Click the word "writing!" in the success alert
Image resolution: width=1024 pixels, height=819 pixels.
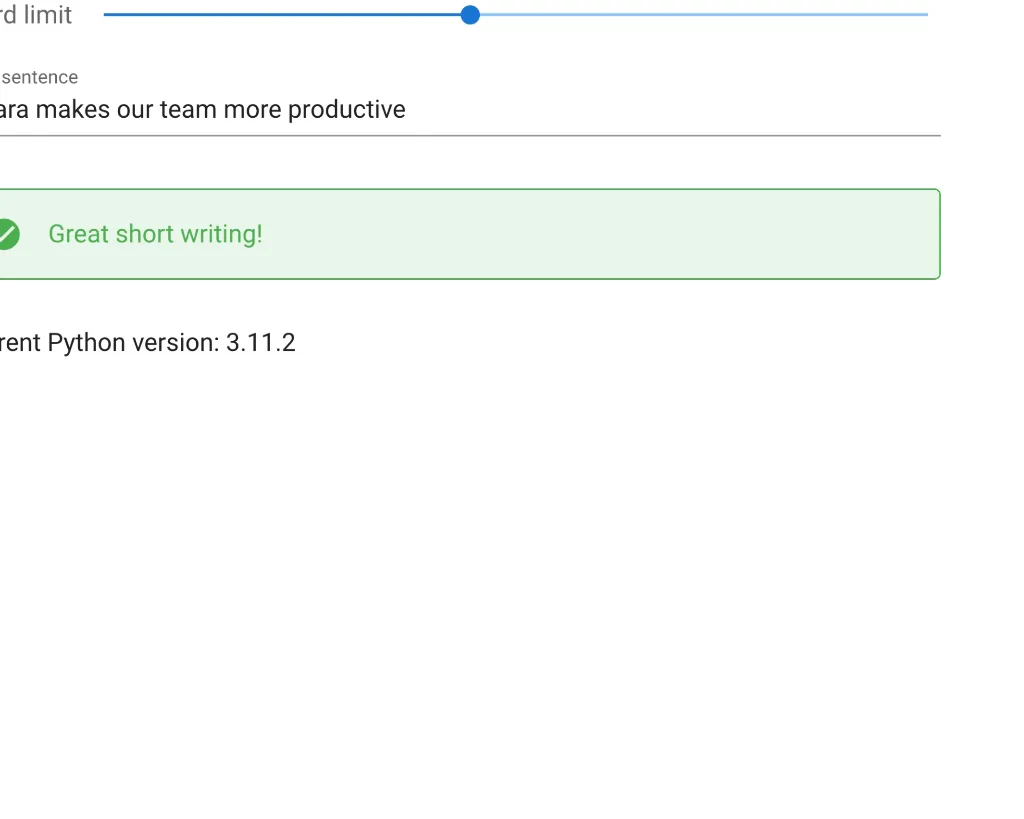pyautogui.click(x=222, y=234)
